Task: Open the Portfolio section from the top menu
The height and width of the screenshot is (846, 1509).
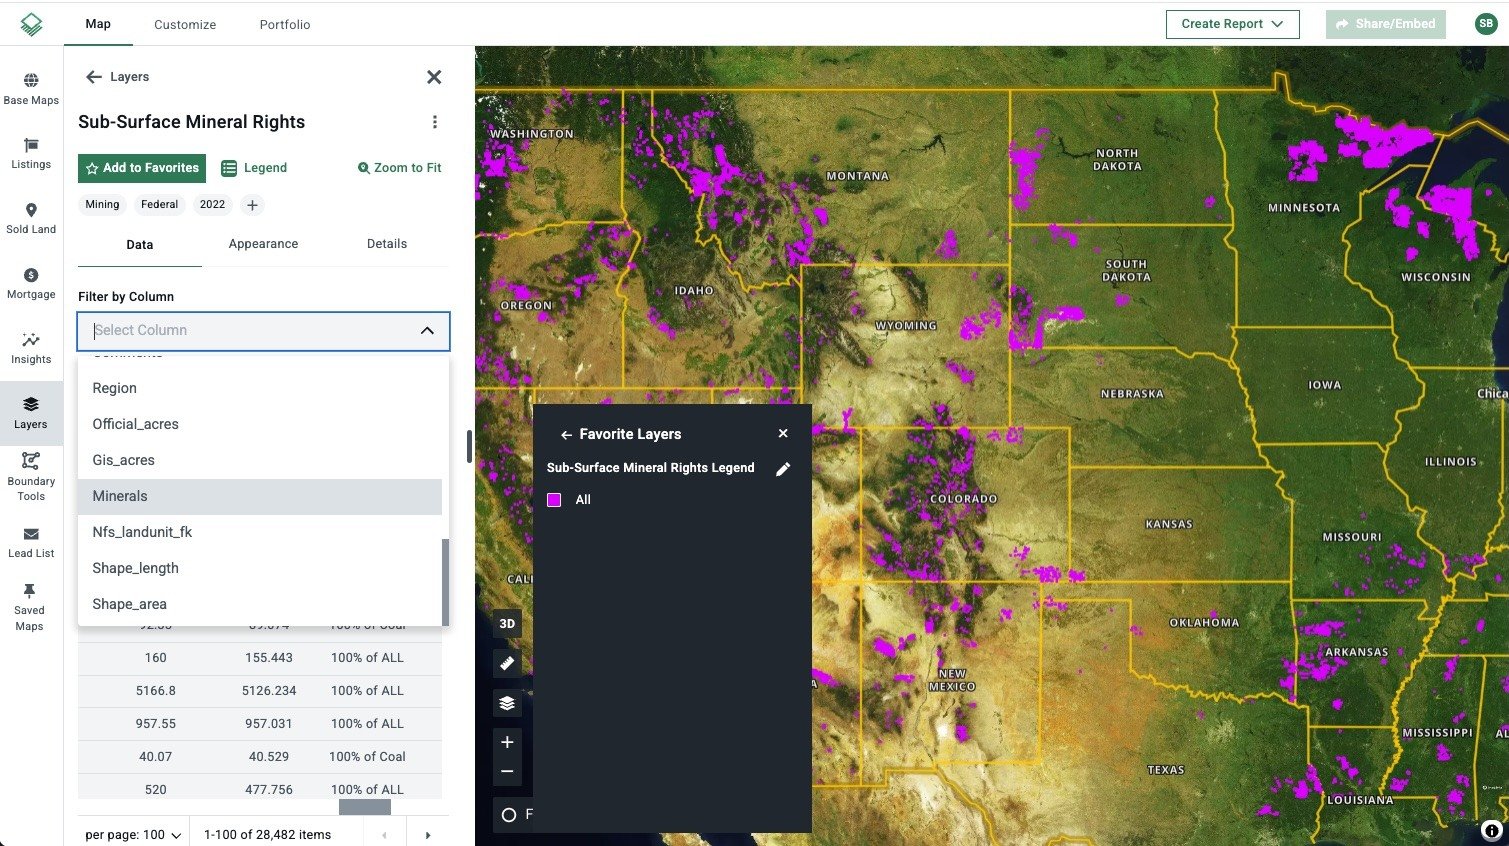Action: (284, 24)
